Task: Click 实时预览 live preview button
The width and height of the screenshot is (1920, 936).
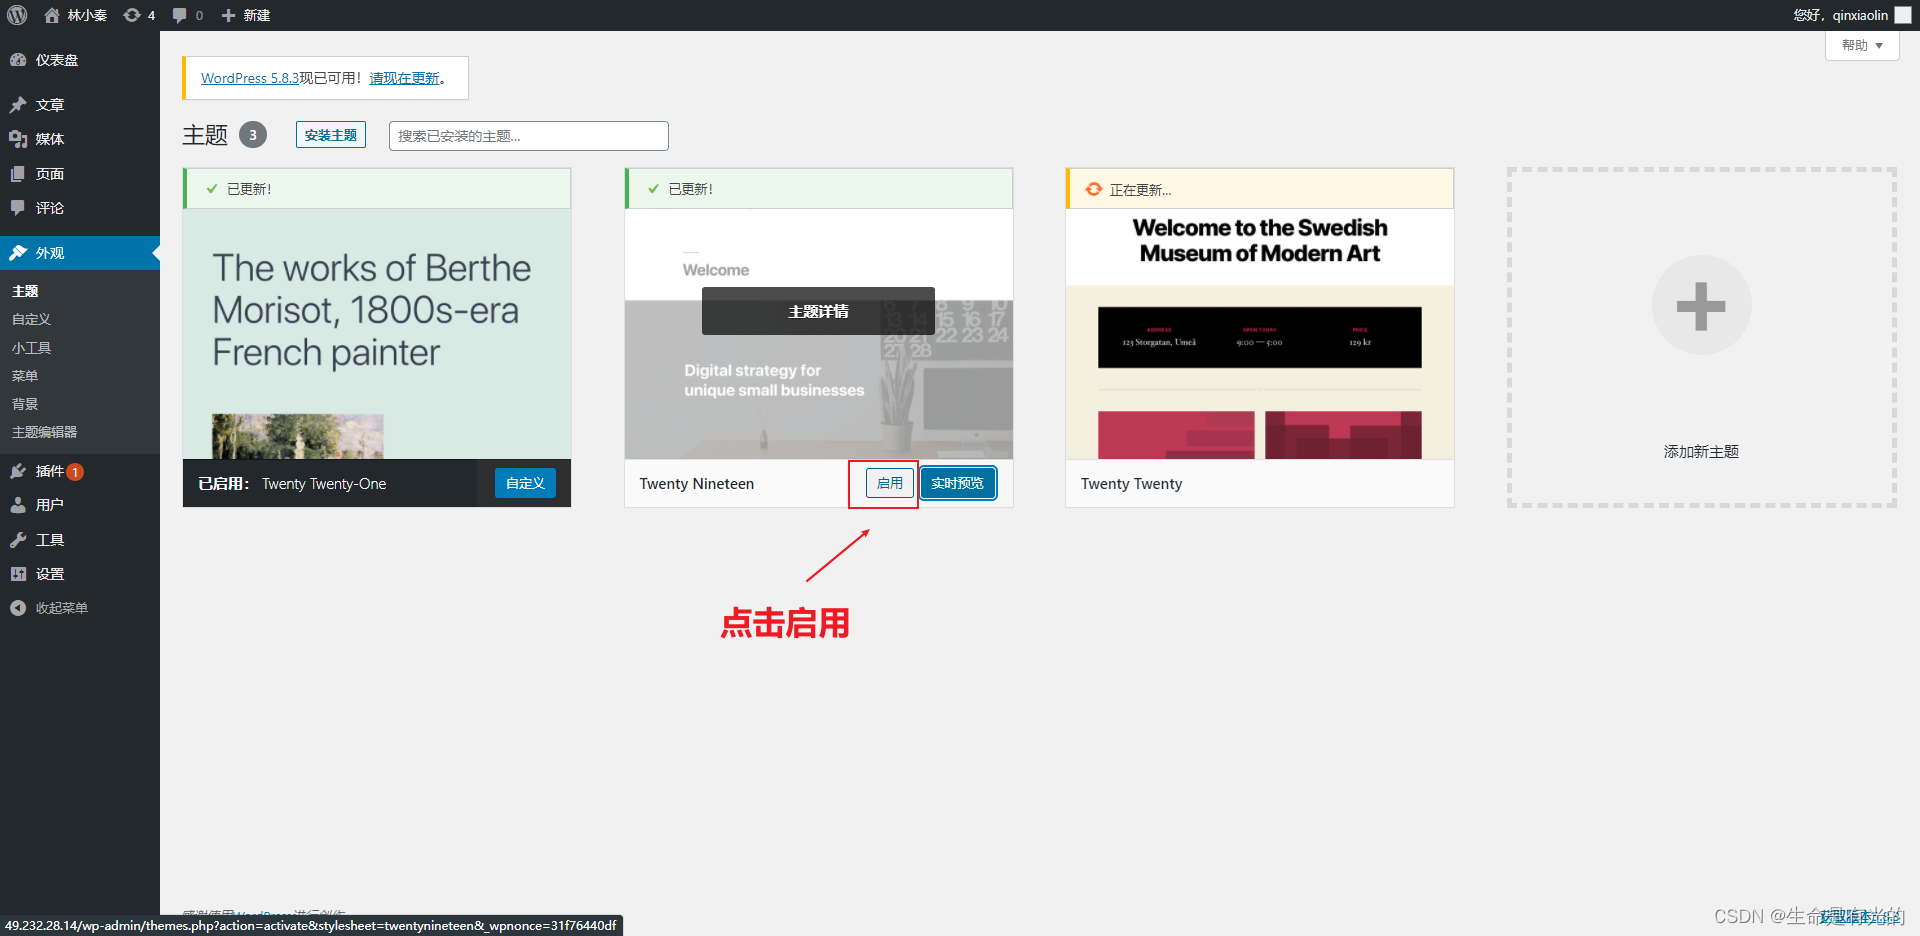Action: pos(958,483)
